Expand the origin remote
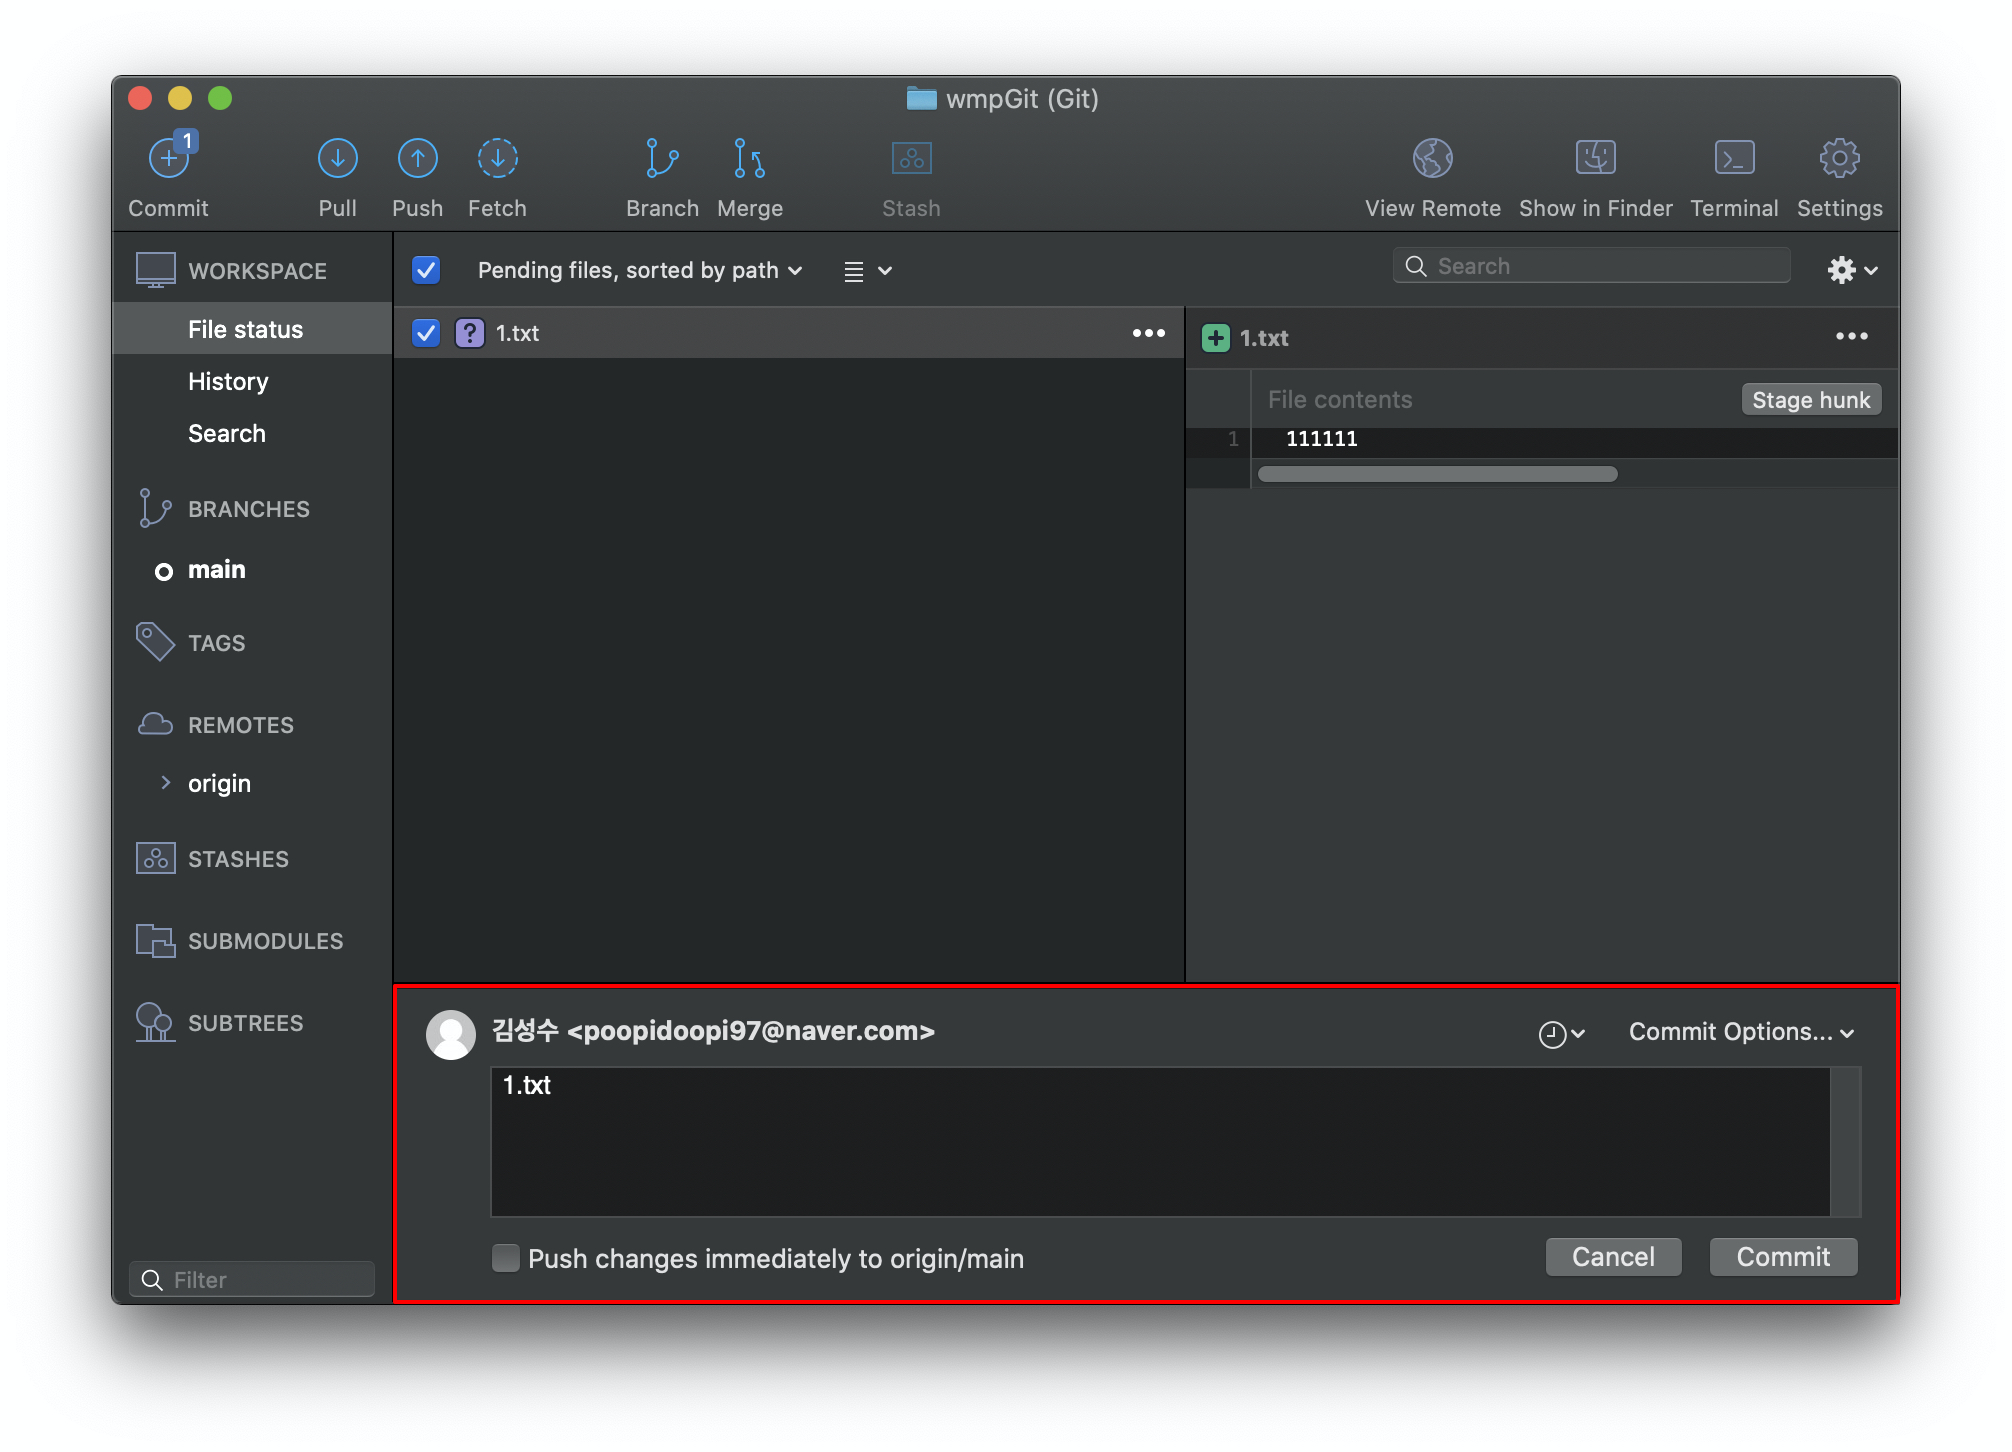Image resolution: width=2012 pixels, height=1452 pixels. 166,783
